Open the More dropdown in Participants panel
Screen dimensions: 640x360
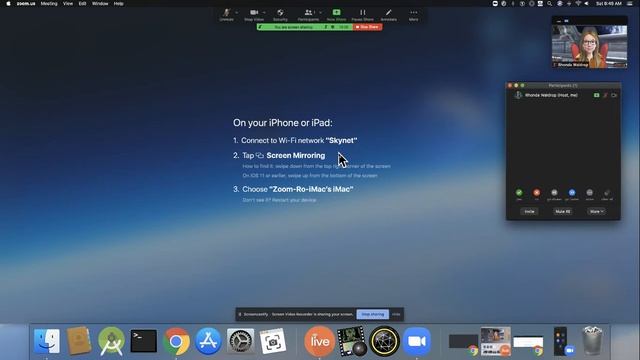(x=596, y=211)
